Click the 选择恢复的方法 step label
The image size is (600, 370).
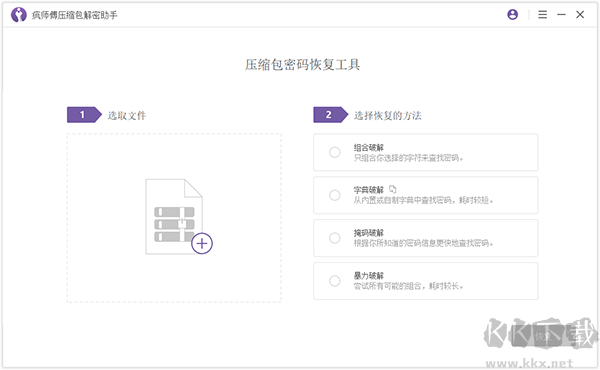pyautogui.click(x=387, y=115)
